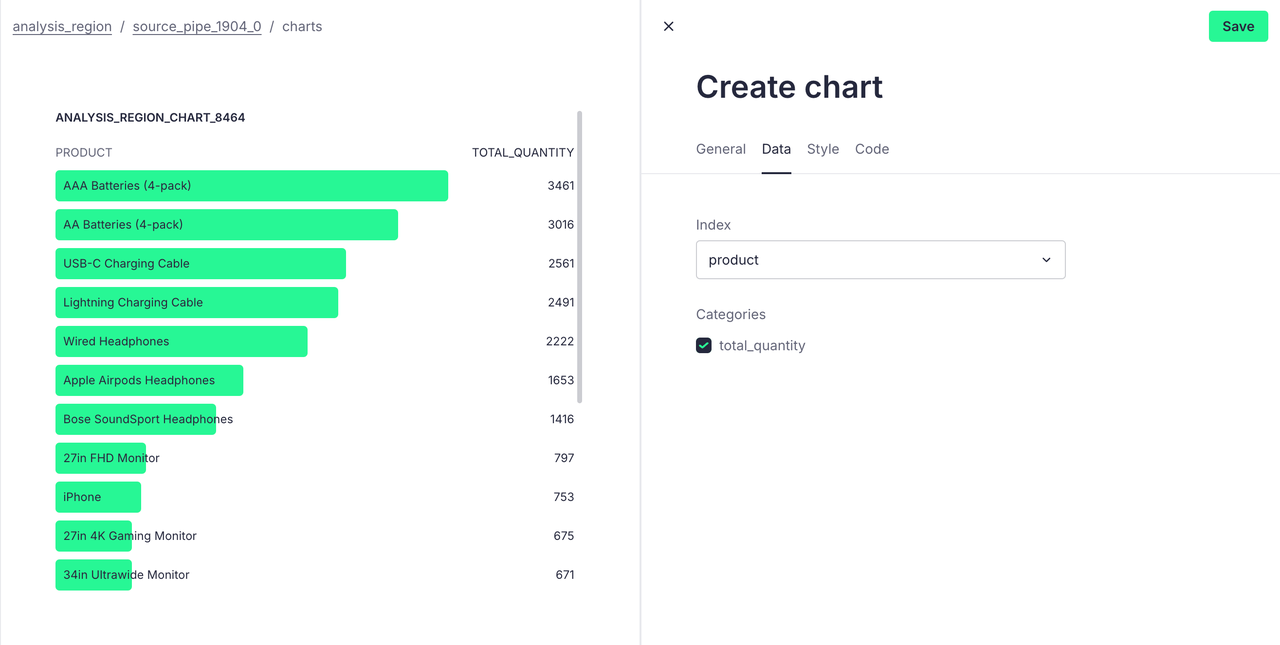Click the AAA Batteries (4-pack) bar
The height and width of the screenshot is (645, 1280).
(x=251, y=186)
